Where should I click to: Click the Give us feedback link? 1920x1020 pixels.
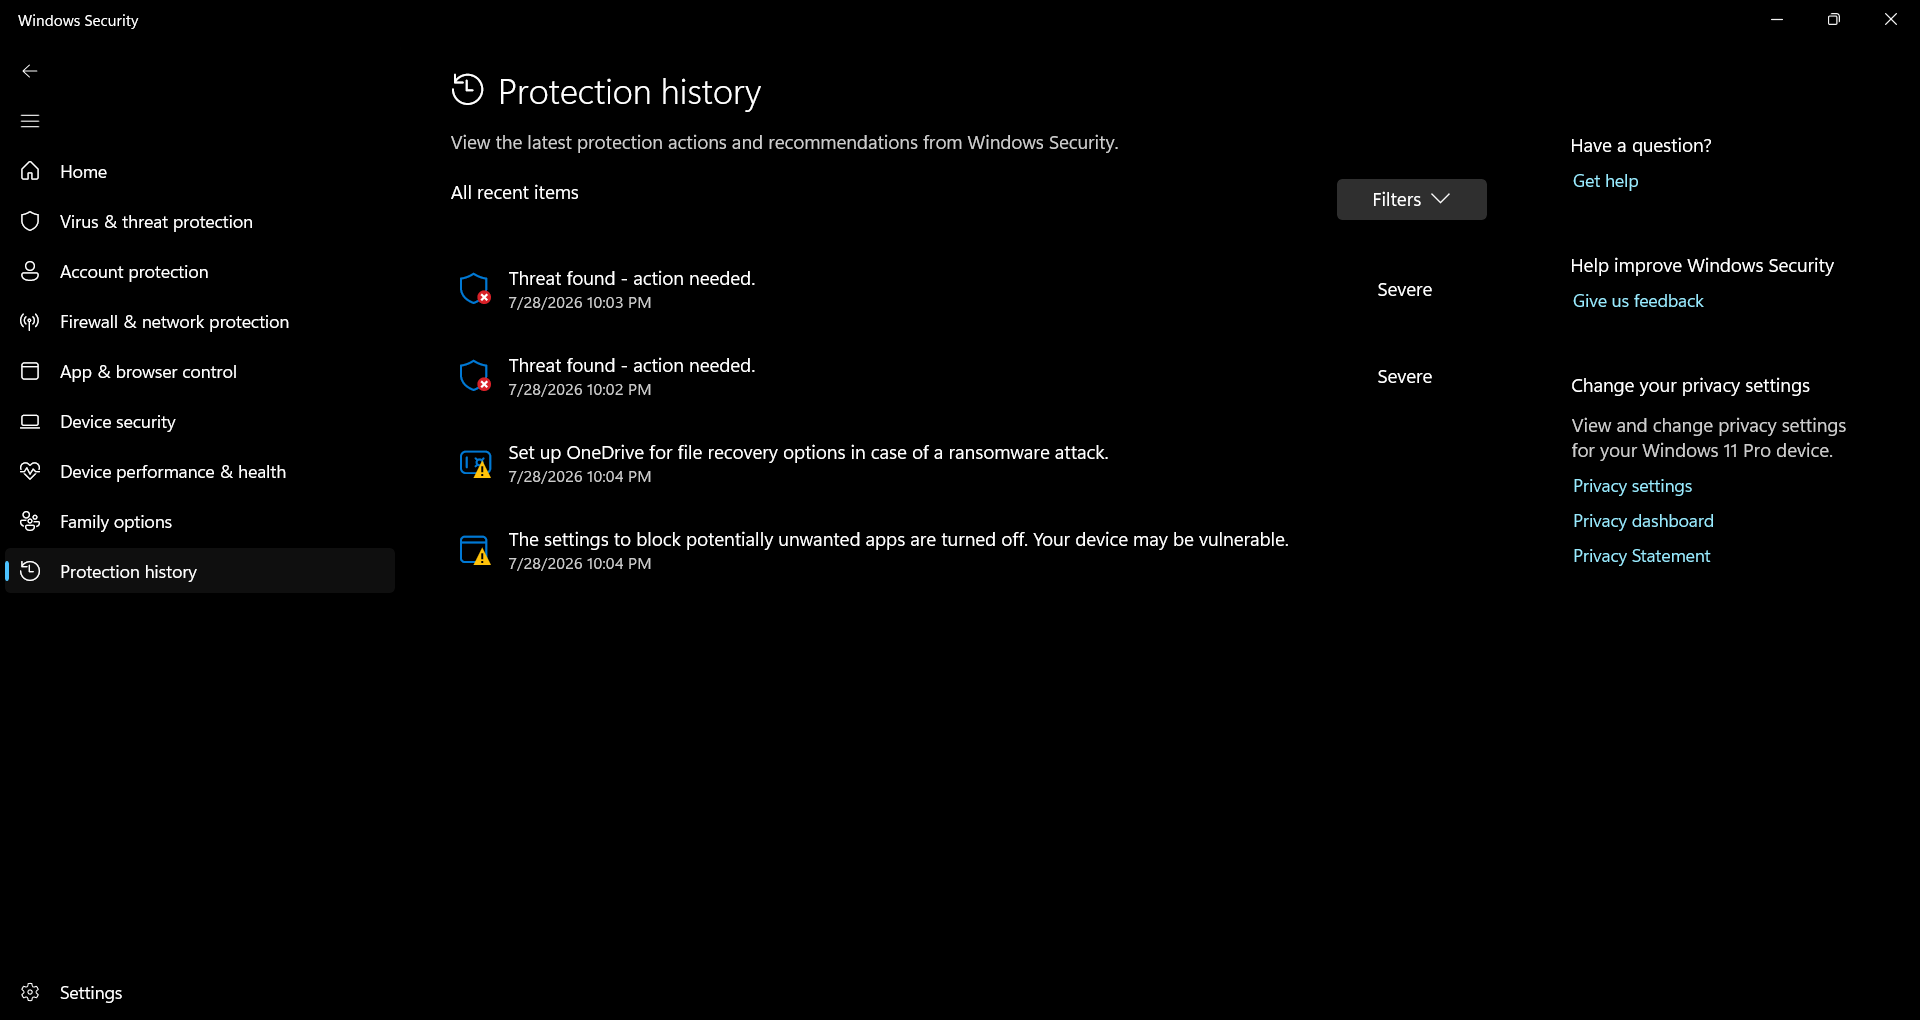click(1637, 301)
